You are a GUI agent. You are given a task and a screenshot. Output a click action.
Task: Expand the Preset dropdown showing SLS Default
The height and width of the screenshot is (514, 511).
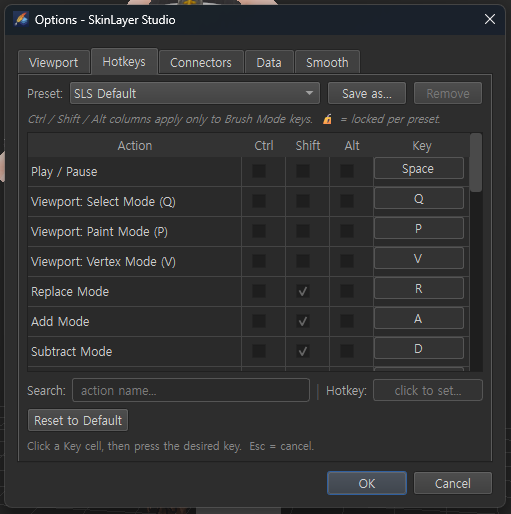195,93
